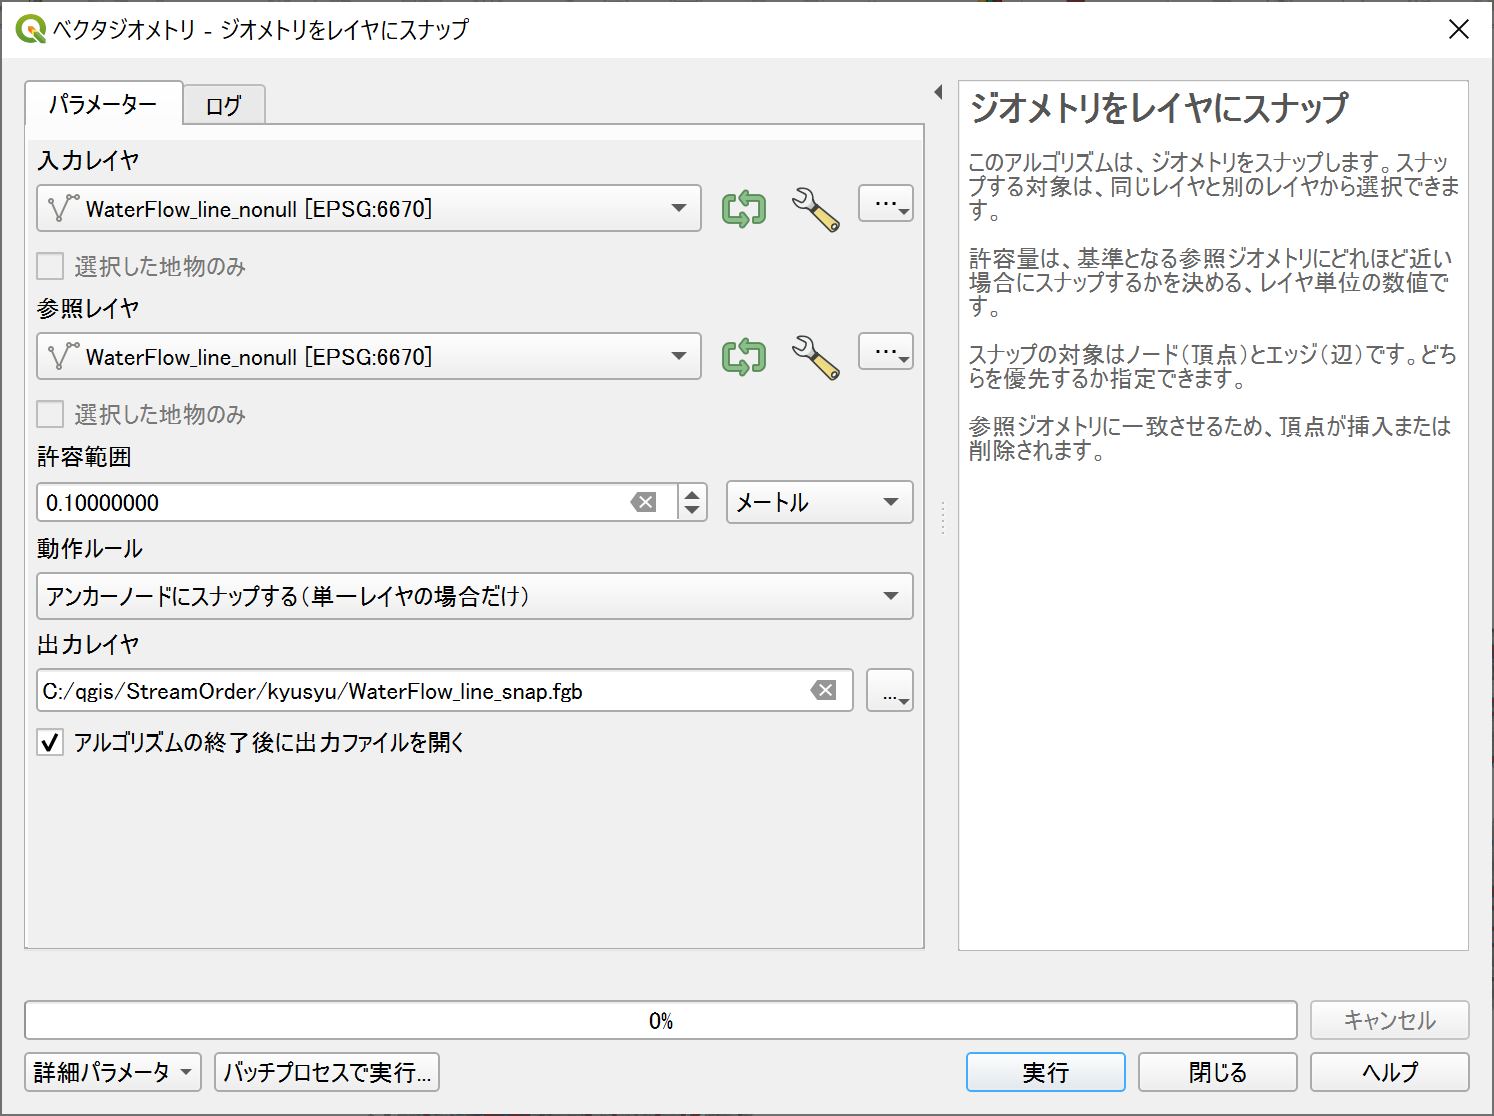Screen dimensions: 1494x1116
Task: Browse for 参照レイヤ with the ellipsis button
Action: coord(886,352)
